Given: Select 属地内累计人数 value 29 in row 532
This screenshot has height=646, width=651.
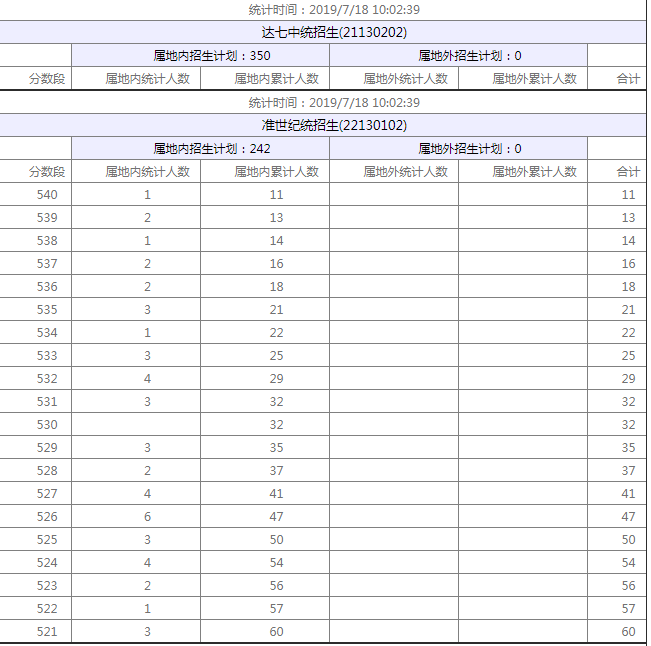Looking at the screenshot, I should [x=276, y=379].
